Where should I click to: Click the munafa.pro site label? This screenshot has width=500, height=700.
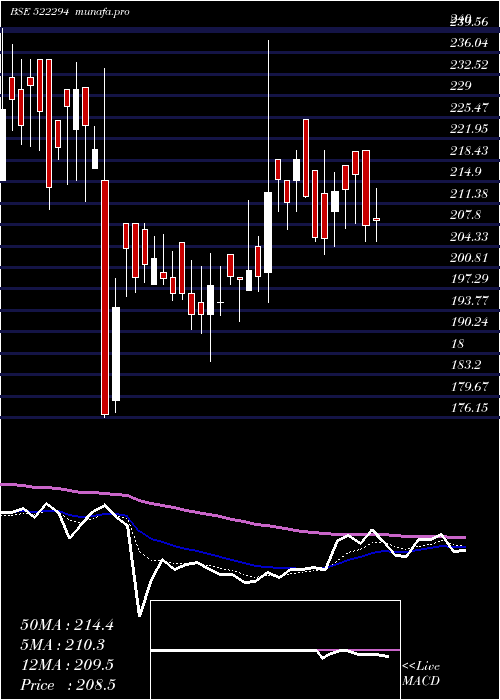tap(102, 12)
